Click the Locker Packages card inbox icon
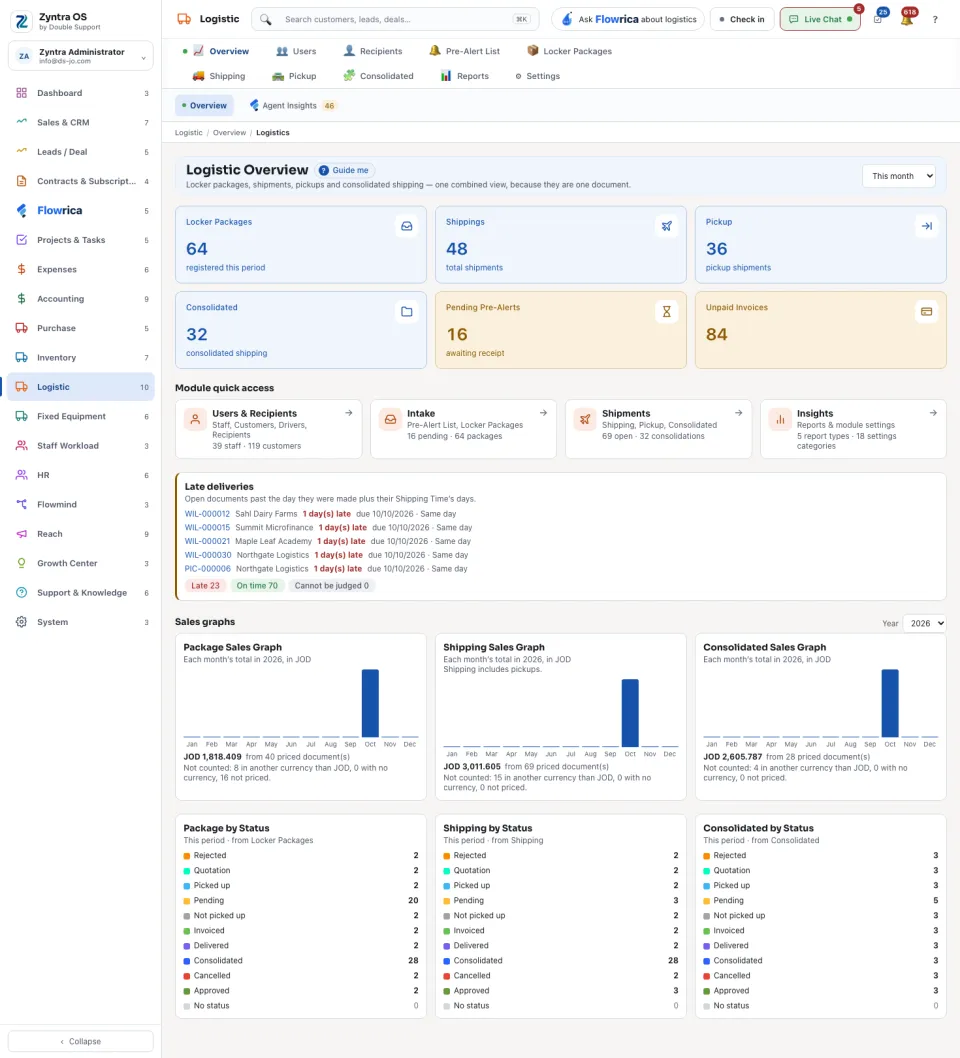This screenshot has height=1058, width=960. [407, 226]
